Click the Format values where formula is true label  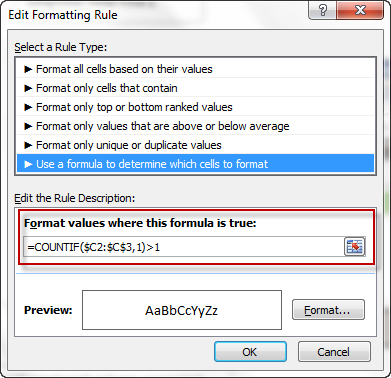(x=140, y=223)
